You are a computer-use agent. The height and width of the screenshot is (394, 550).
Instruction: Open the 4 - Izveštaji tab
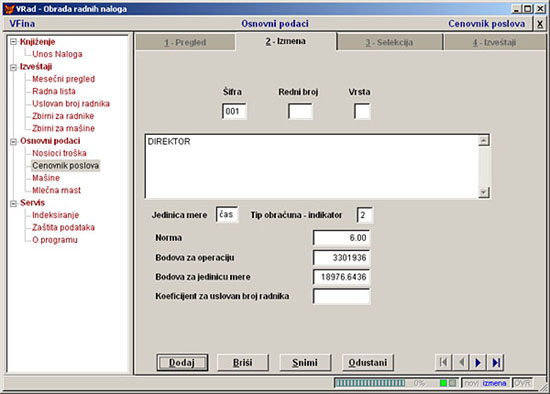pyautogui.click(x=494, y=42)
